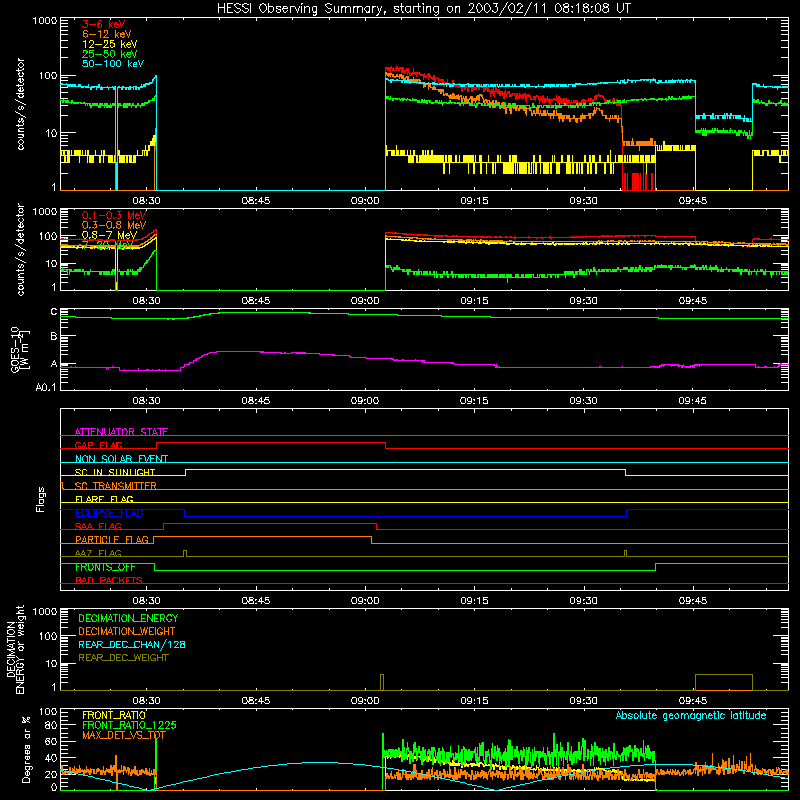
Task: Click the Absolute geomagnetic latitude label
Action: click(x=691, y=715)
